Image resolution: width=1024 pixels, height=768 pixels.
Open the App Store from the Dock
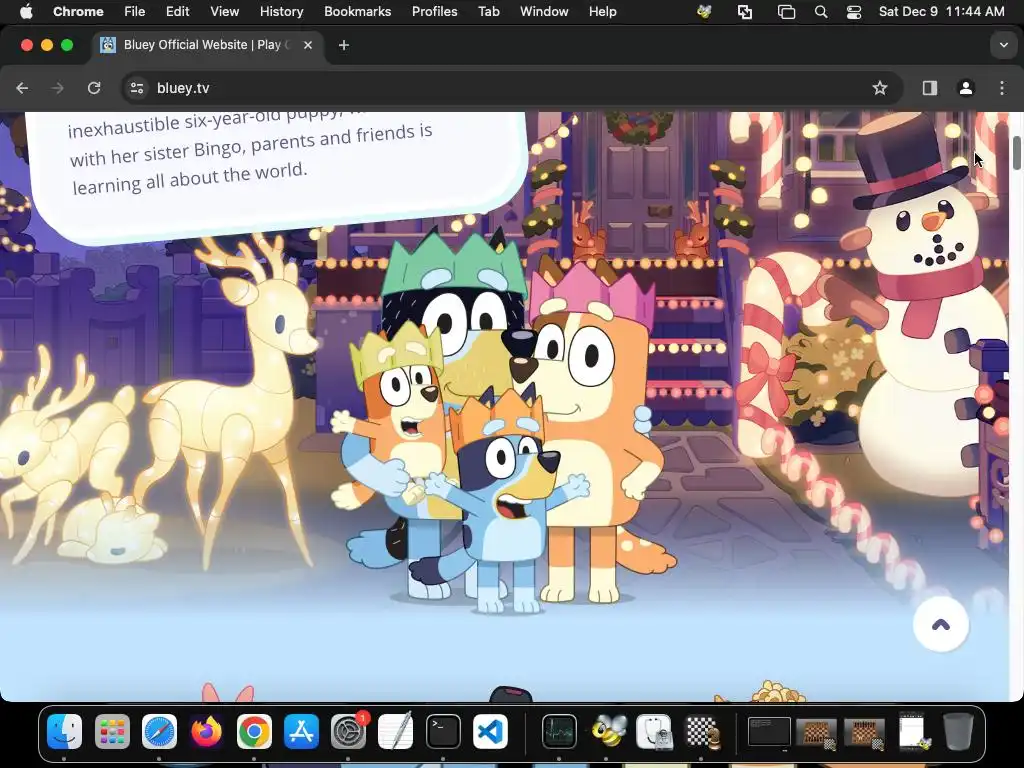point(301,731)
